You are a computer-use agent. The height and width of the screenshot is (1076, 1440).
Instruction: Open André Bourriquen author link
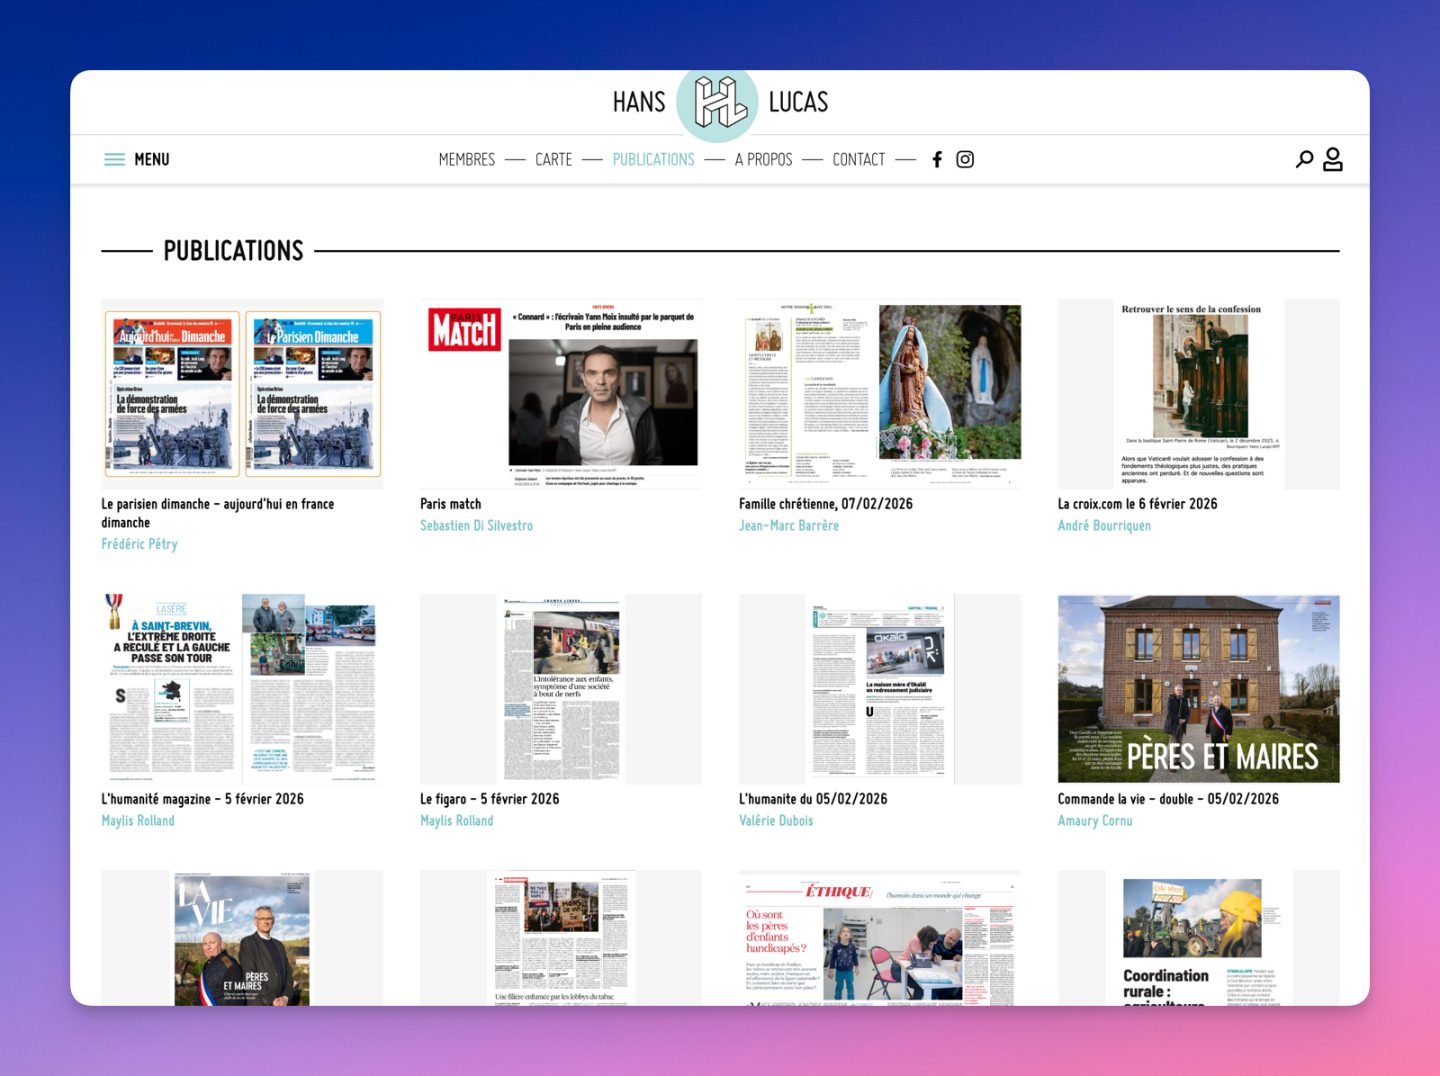(1104, 525)
